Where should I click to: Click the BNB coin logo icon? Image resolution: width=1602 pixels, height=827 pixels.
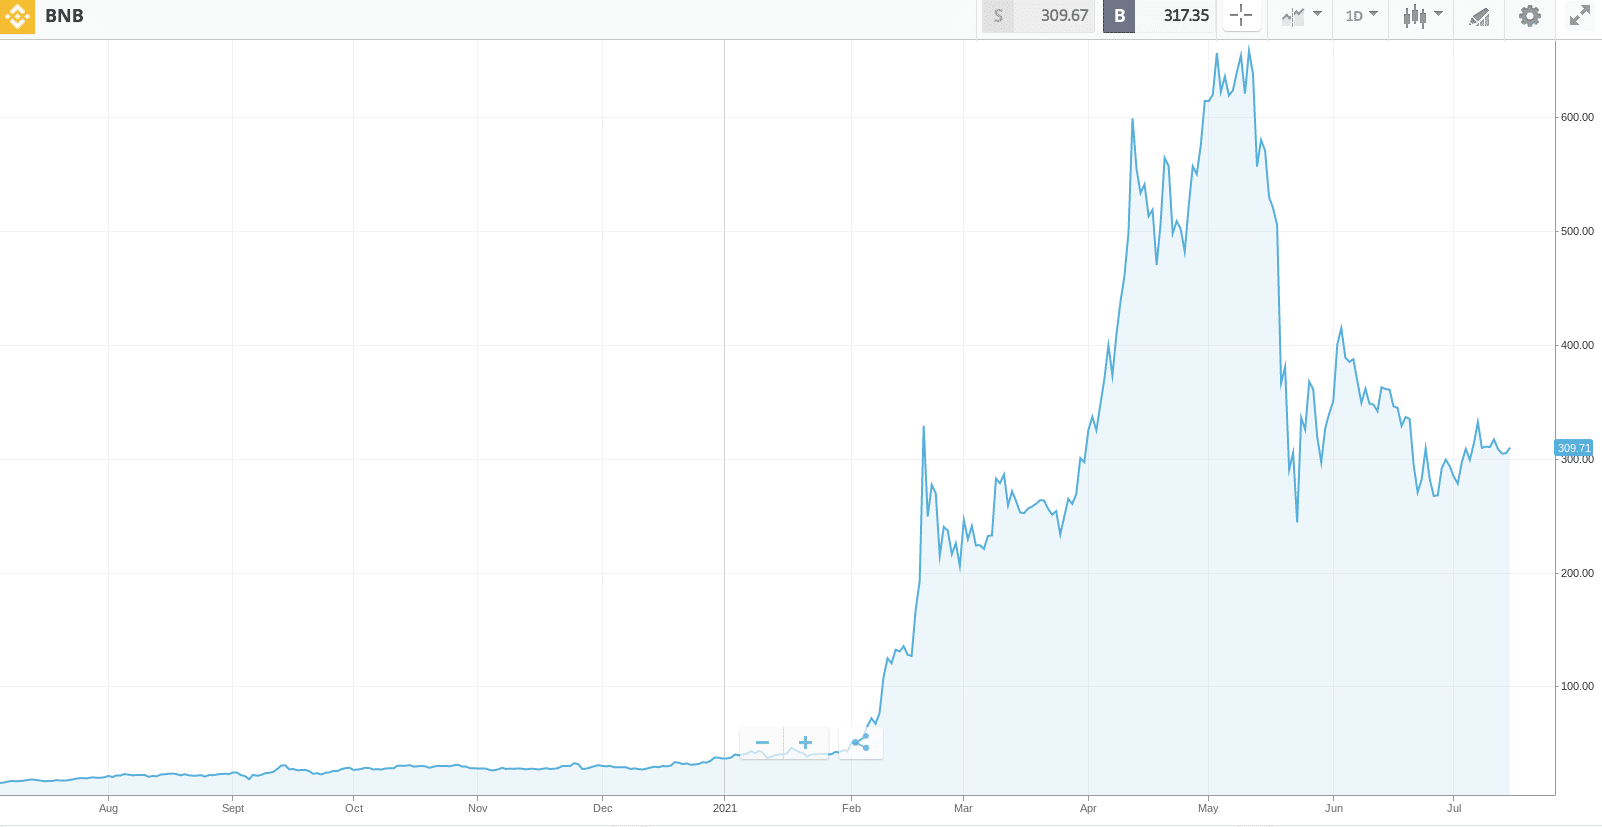[x=17, y=16]
